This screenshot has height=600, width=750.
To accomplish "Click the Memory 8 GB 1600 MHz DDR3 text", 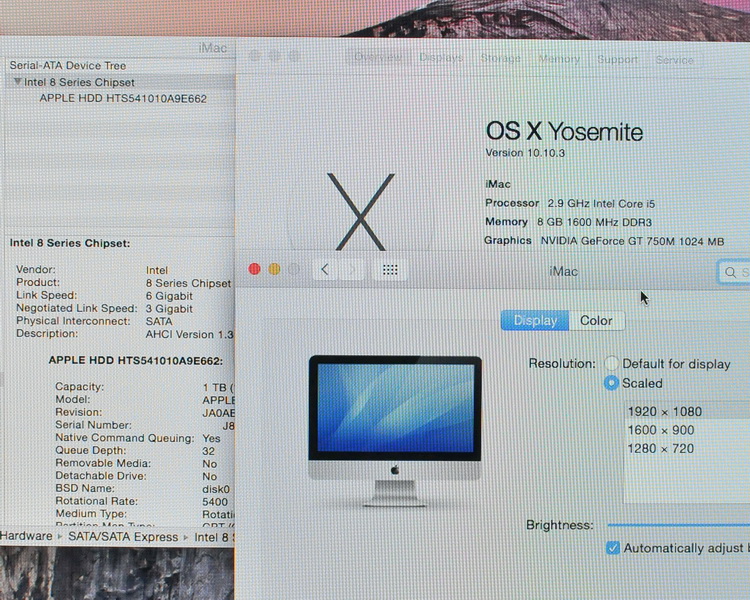I will tap(568, 222).
